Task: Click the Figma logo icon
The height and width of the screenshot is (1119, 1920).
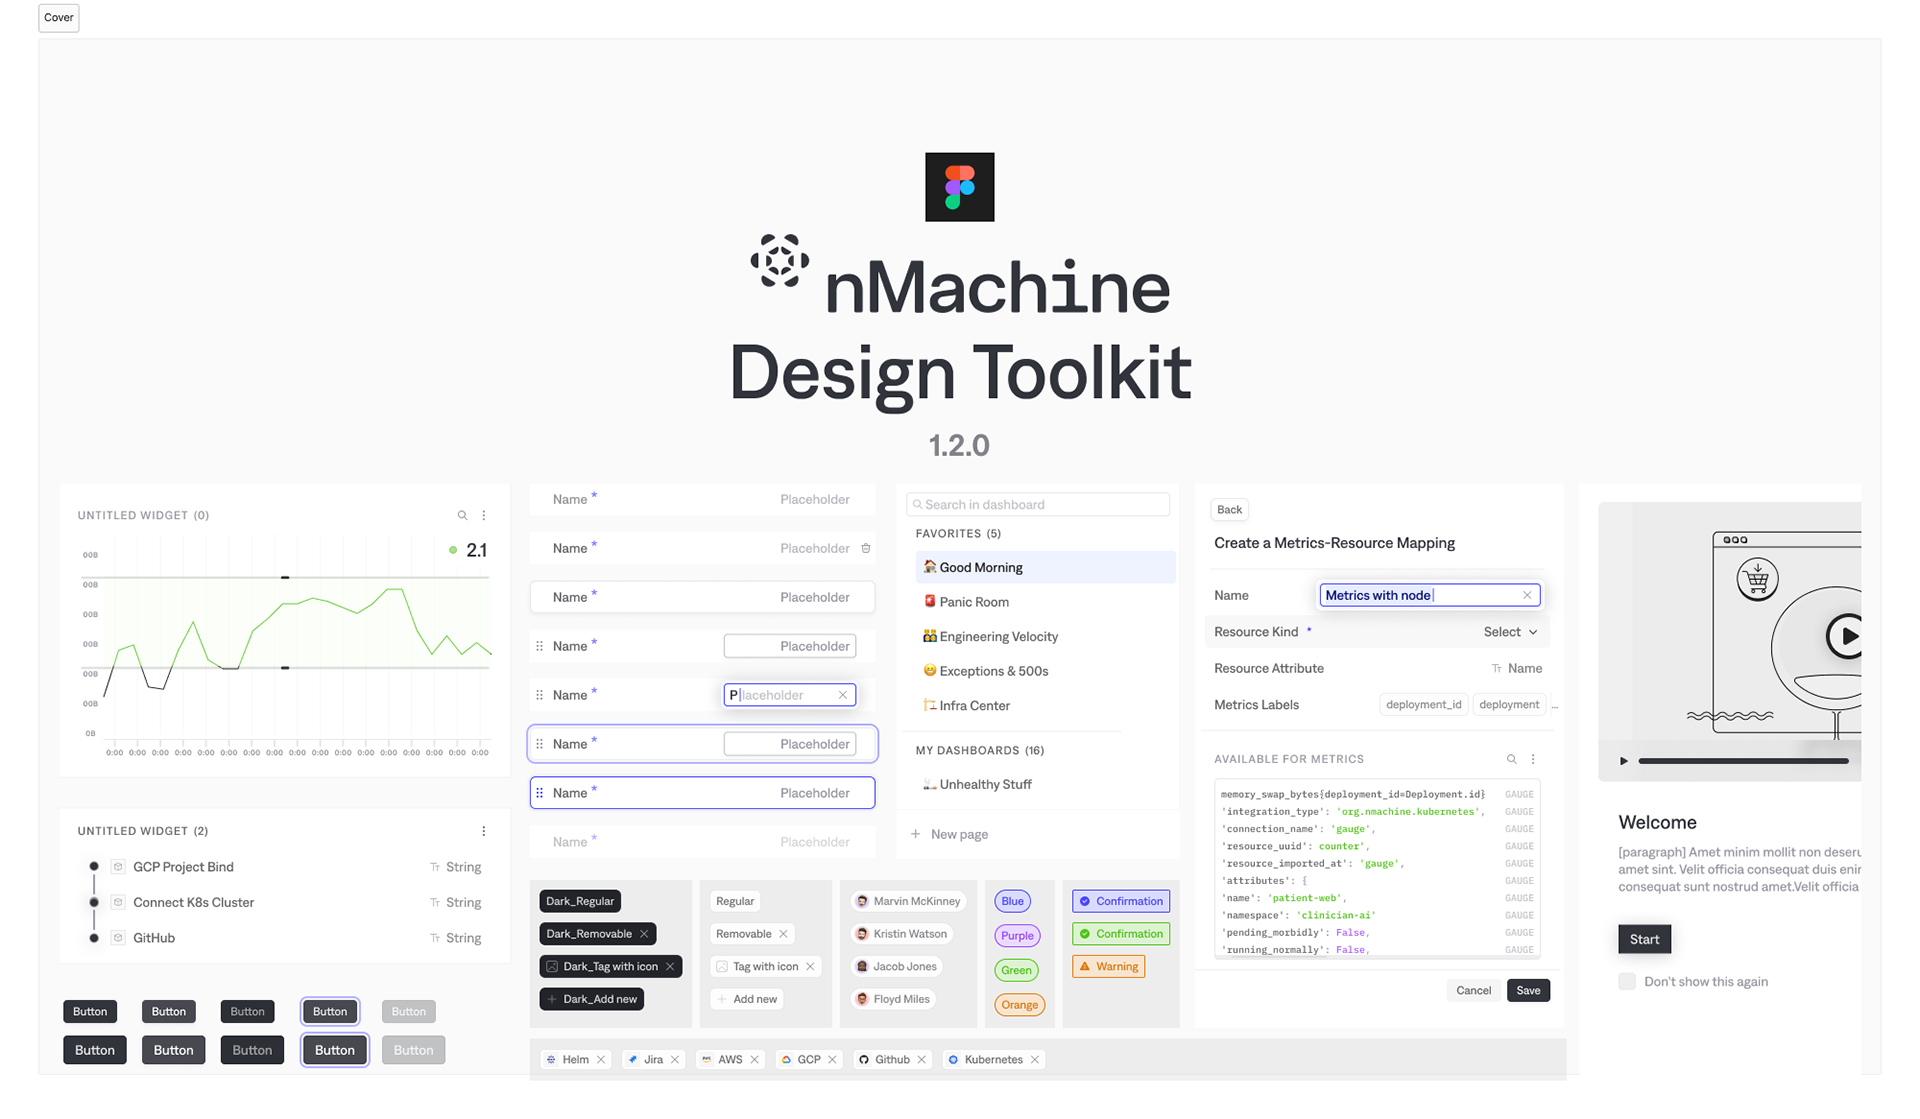Action: coord(959,187)
